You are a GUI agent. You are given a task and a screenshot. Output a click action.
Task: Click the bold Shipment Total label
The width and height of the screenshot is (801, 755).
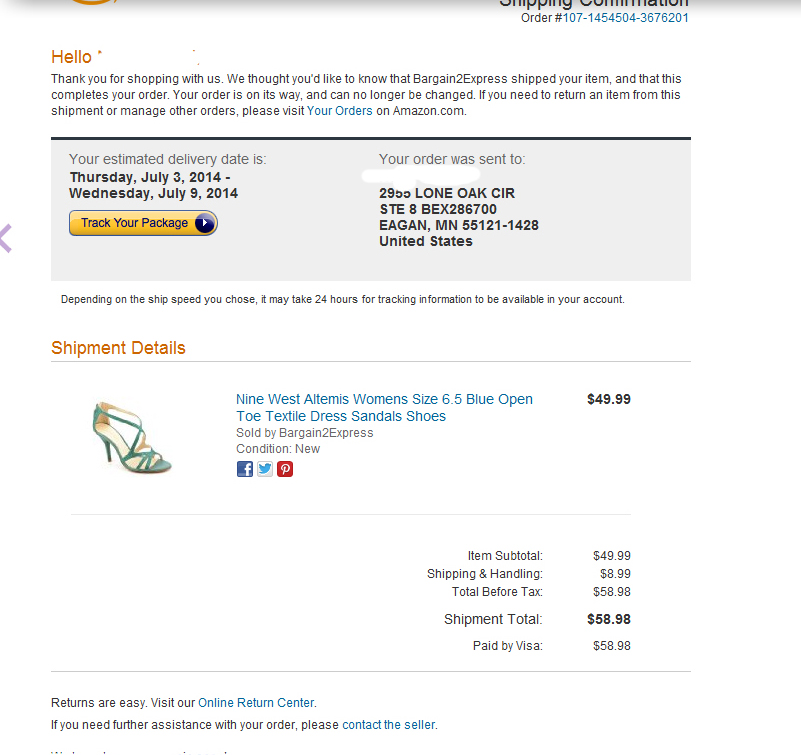[493, 619]
